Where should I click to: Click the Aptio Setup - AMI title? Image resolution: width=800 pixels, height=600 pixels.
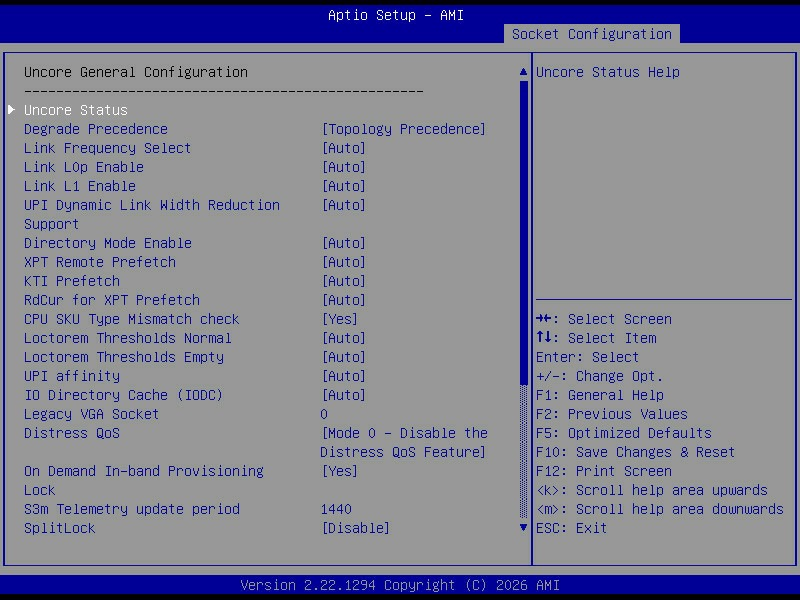pos(396,15)
